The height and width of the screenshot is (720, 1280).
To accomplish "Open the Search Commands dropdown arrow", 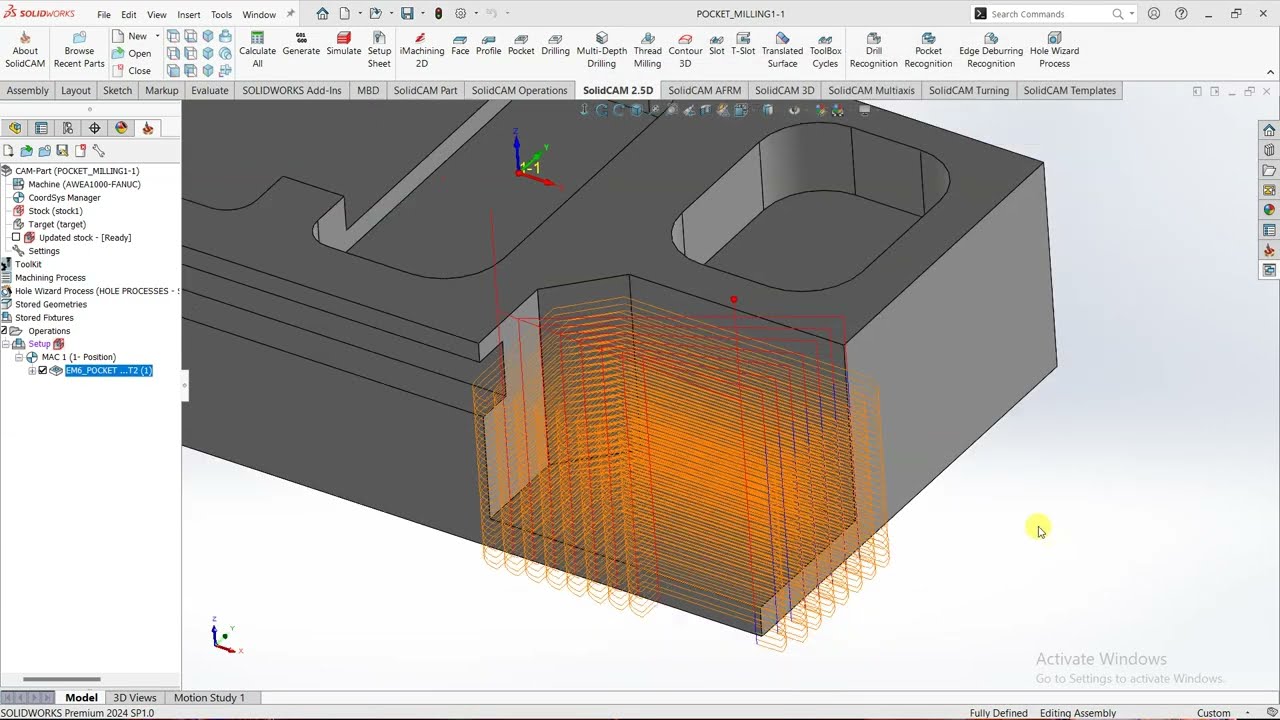I will [x=1131, y=14].
